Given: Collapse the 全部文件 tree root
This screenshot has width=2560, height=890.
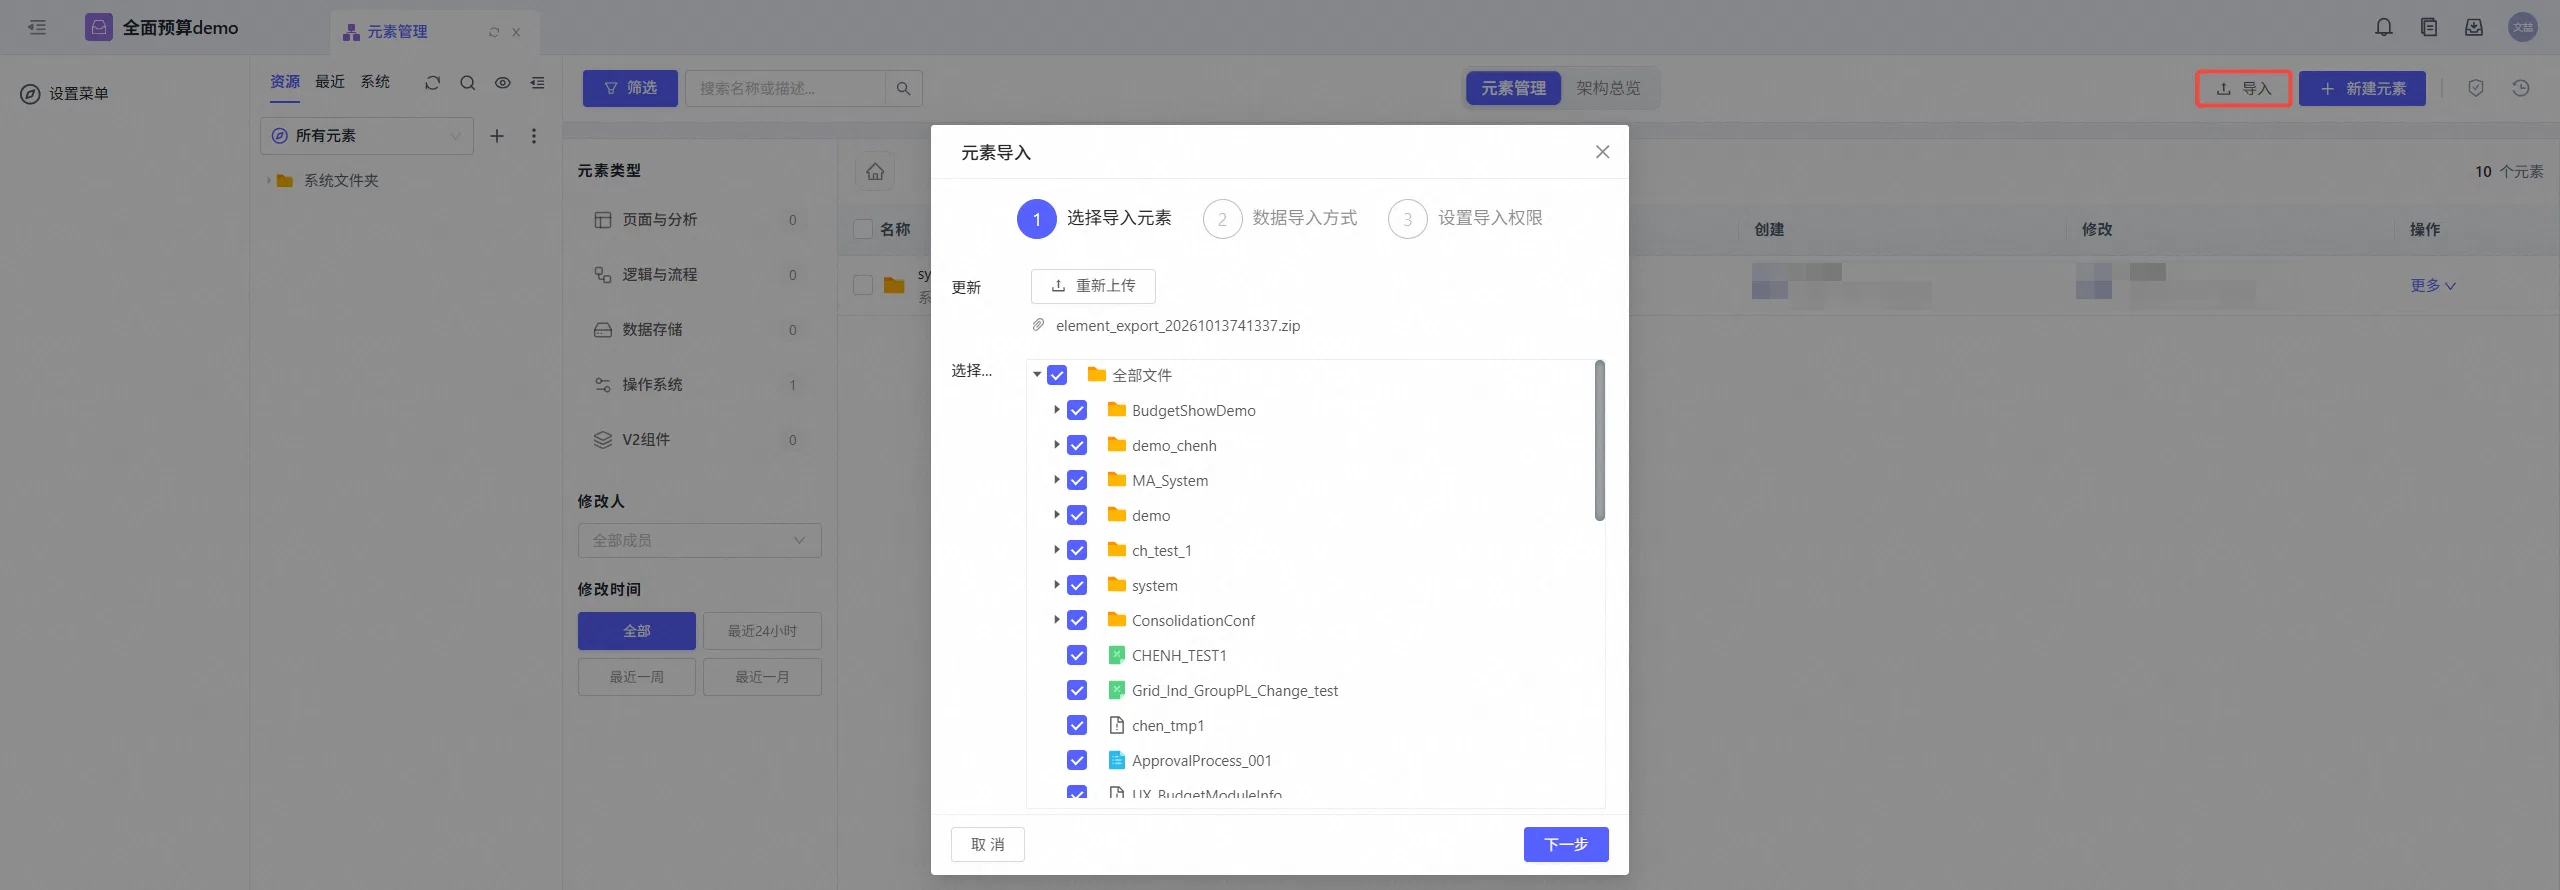Looking at the screenshot, I should (1037, 375).
